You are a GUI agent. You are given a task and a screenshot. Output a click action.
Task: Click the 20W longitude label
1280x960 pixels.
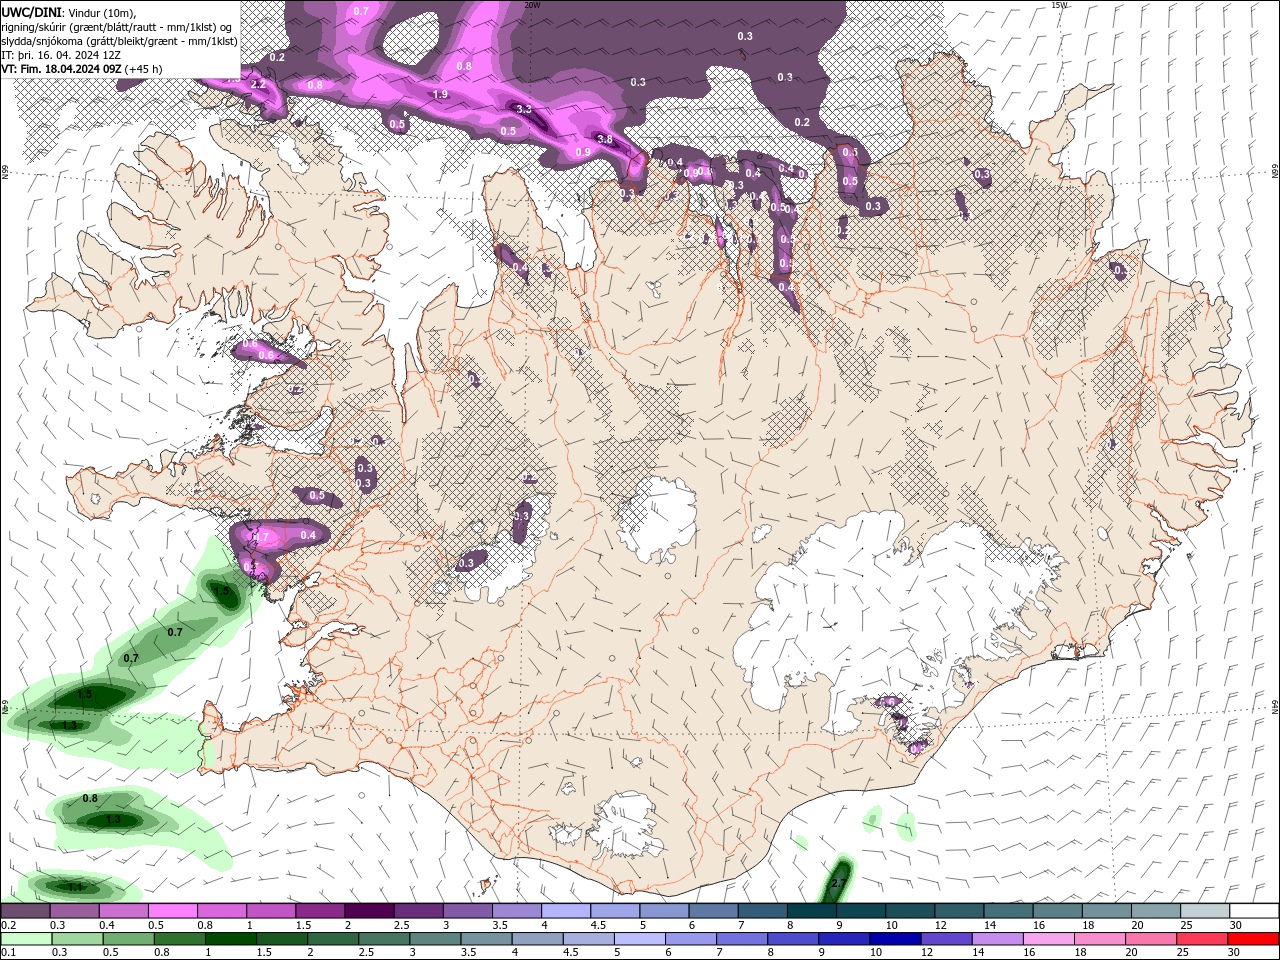tap(533, 5)
